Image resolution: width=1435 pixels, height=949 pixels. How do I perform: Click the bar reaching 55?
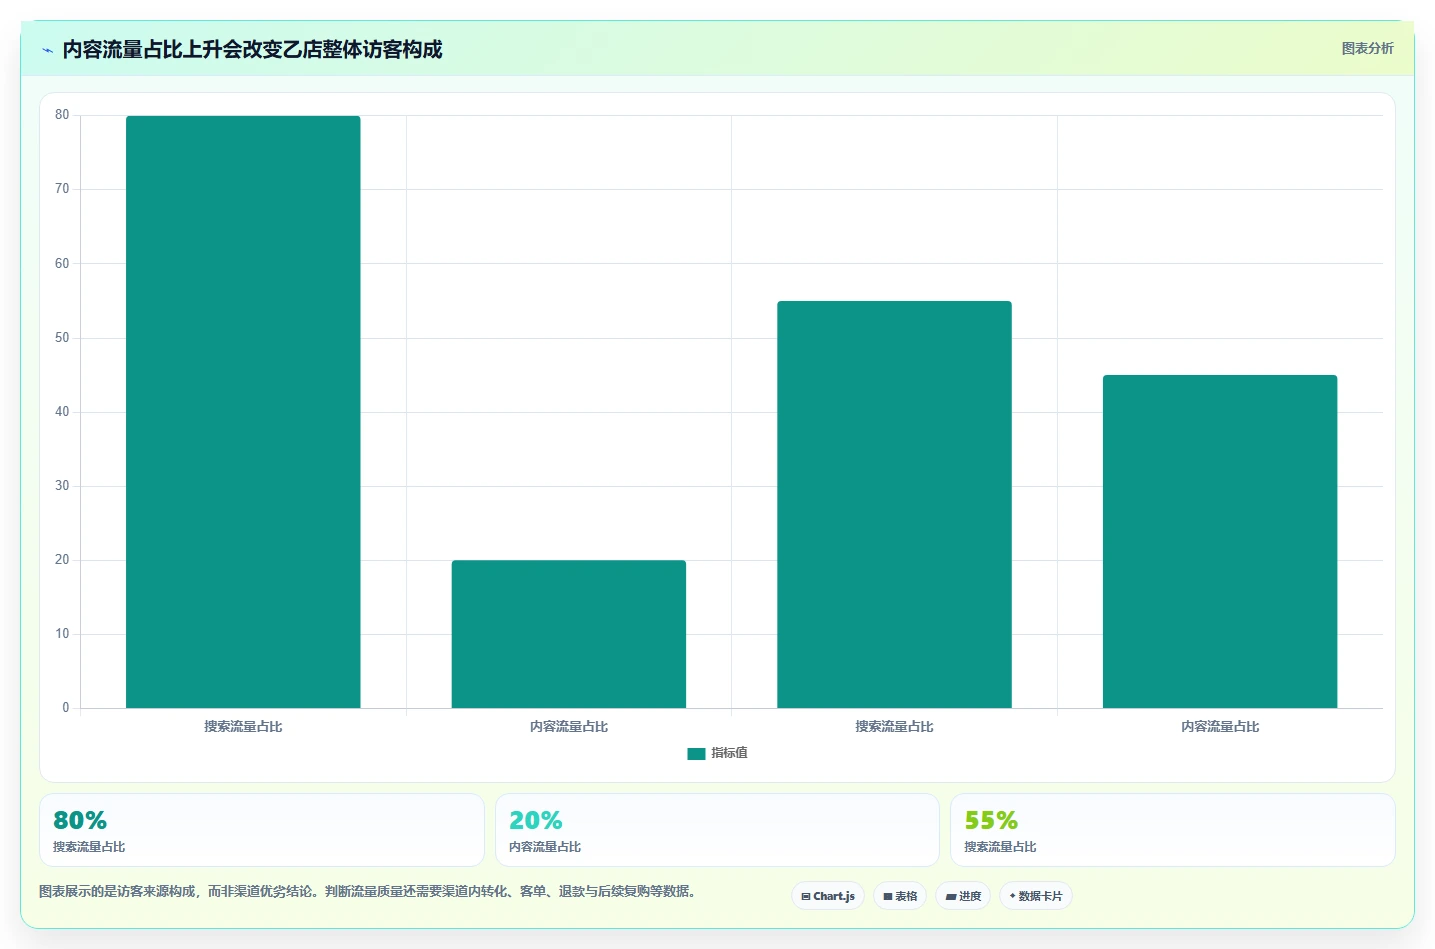[894, 505]
